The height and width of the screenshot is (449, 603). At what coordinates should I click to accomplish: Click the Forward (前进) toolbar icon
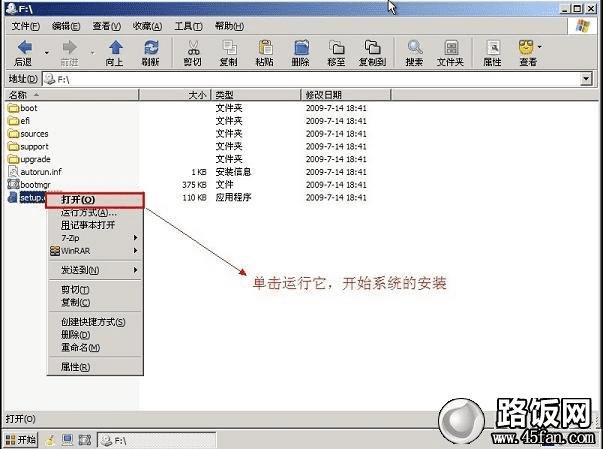tap(69, 48)
